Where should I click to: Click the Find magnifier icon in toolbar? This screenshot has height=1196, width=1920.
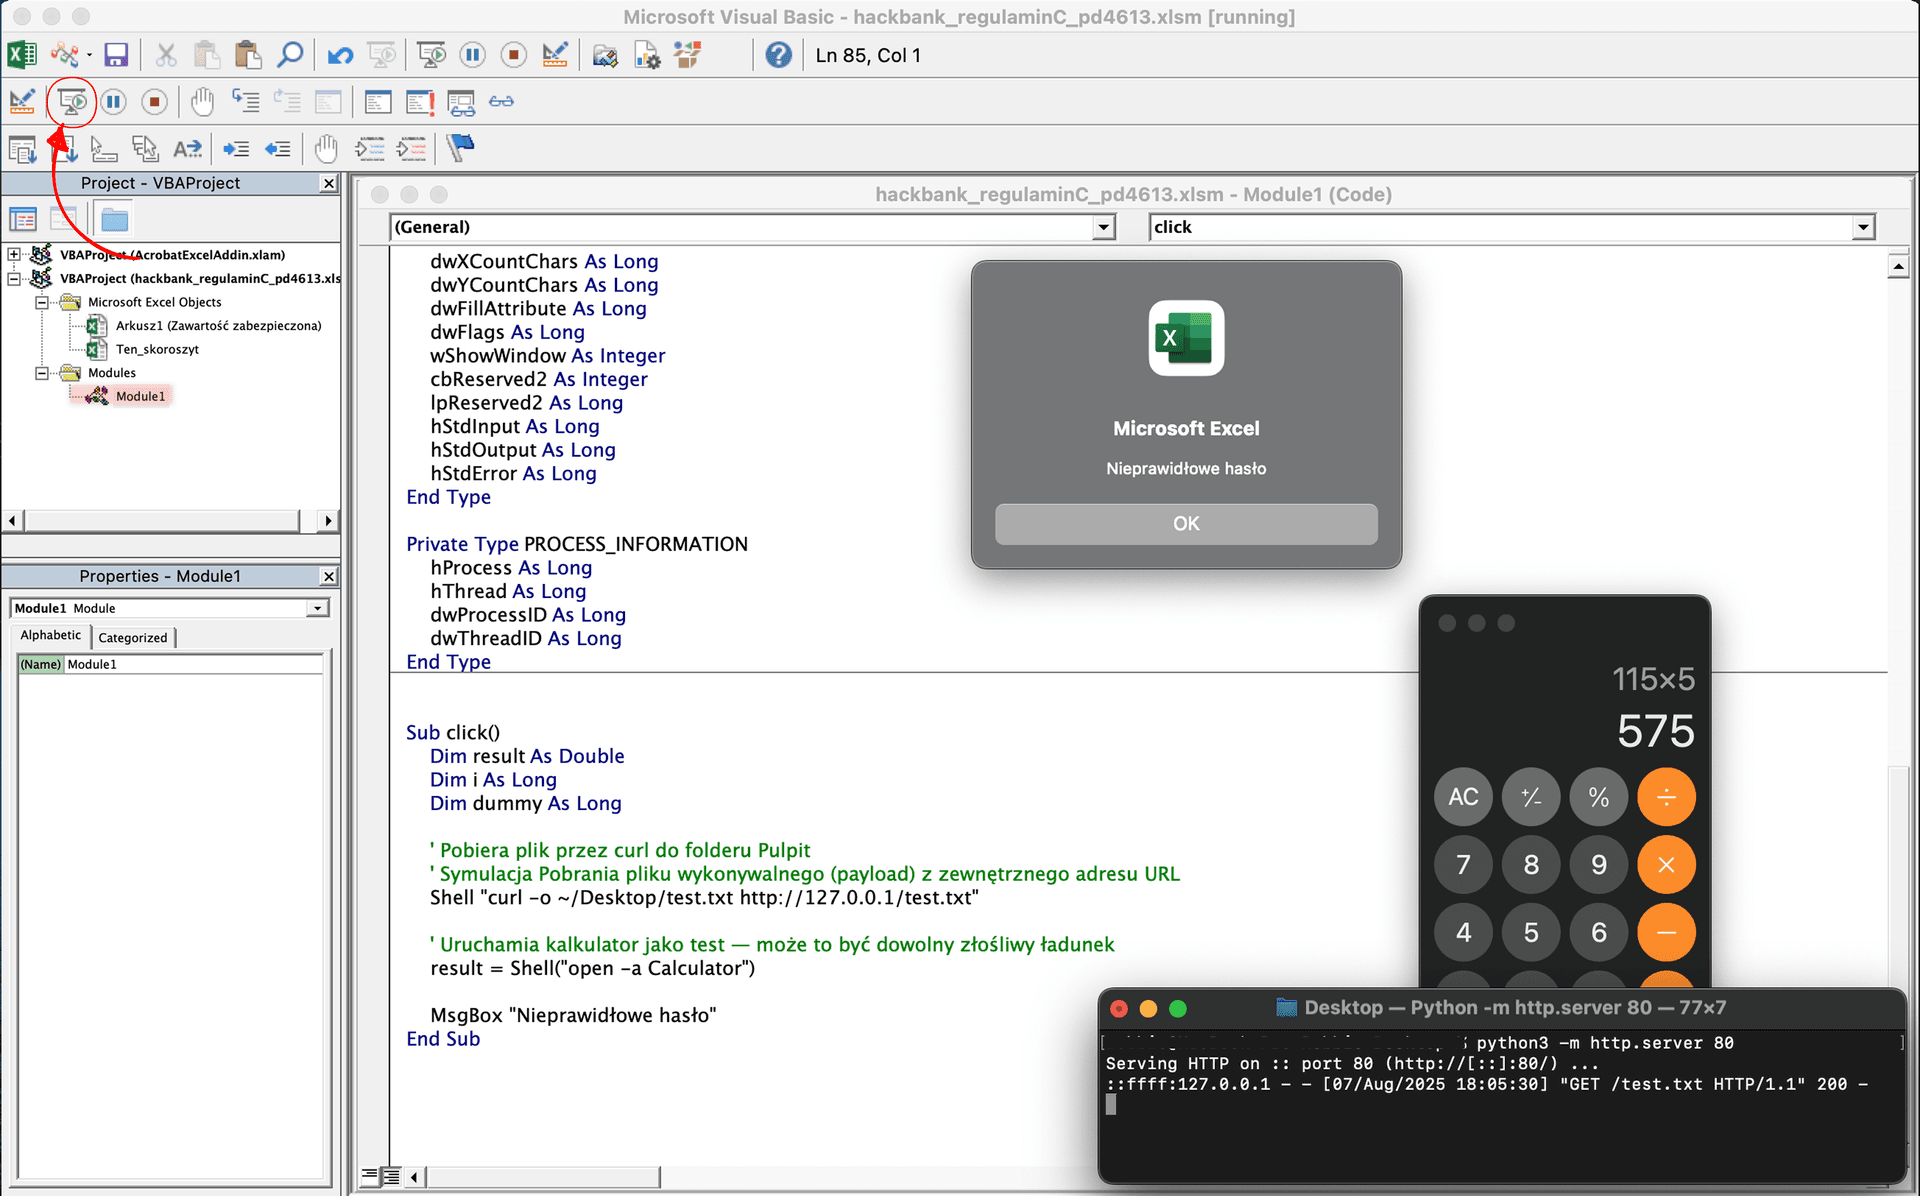(290, 55)
